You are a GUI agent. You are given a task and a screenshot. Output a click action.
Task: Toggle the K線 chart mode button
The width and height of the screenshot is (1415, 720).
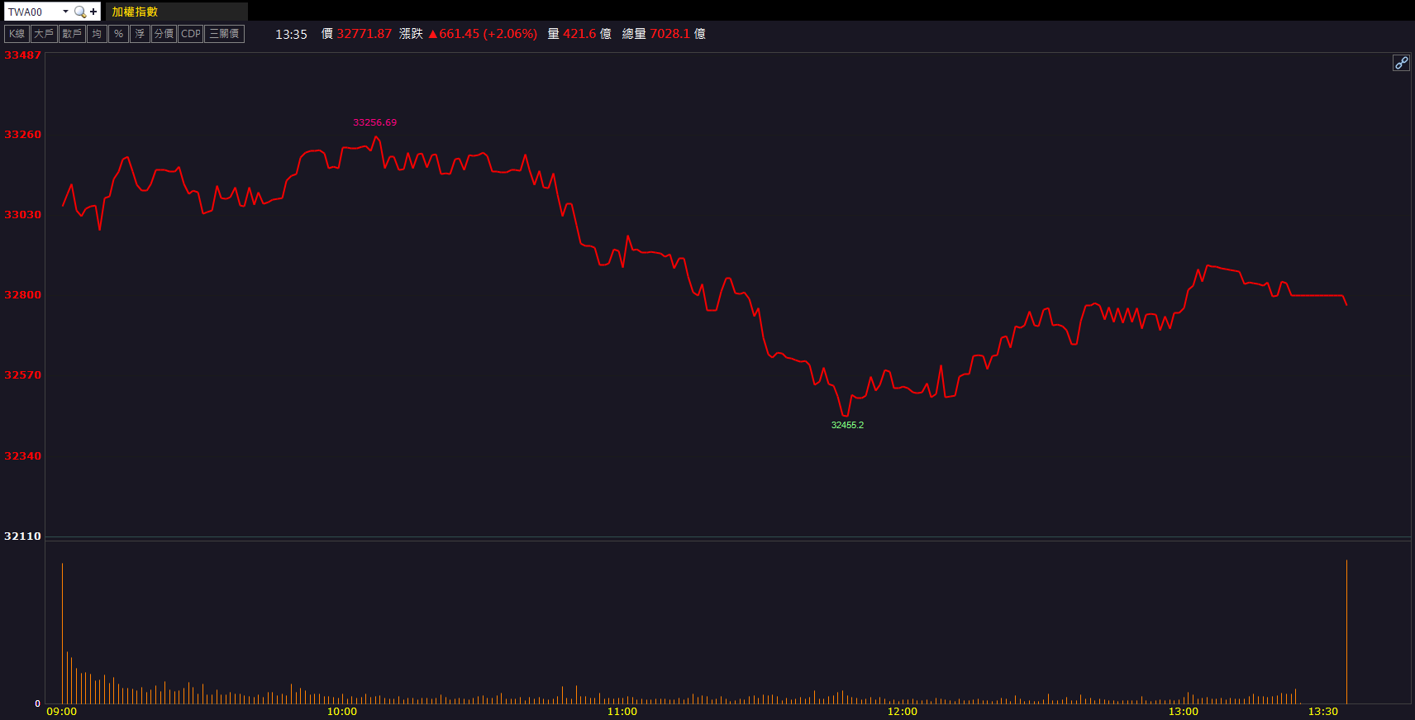coord(16,34)
